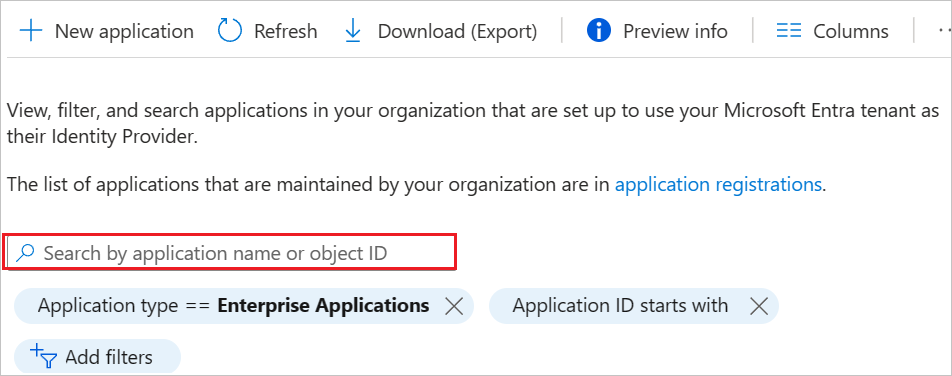This screenshot has height=376, width=952.
Task: Remove the Application ID starts with filter
Action: click(x=758, y=306)
